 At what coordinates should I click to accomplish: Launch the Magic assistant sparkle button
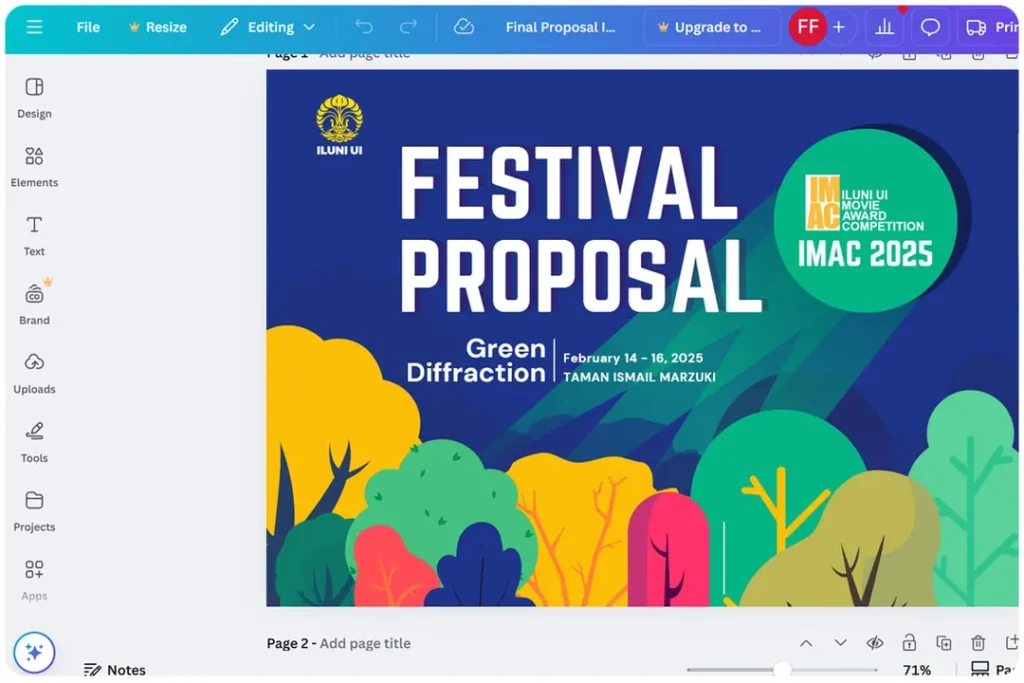(x=34, y=652)
